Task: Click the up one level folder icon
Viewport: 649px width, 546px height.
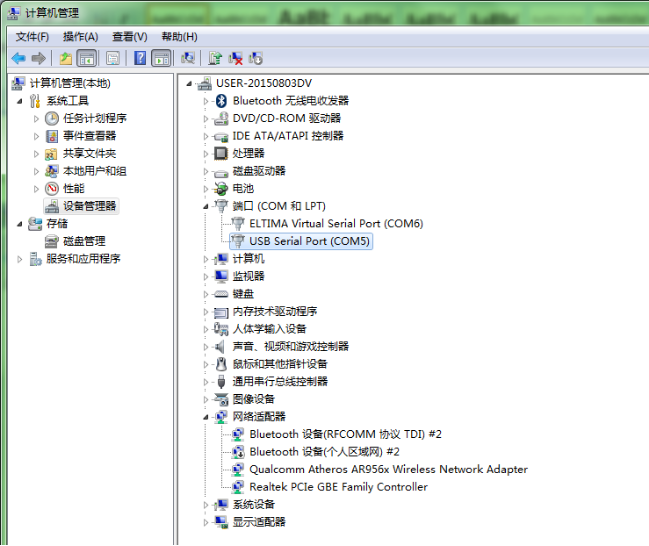Action: point(65,59)
